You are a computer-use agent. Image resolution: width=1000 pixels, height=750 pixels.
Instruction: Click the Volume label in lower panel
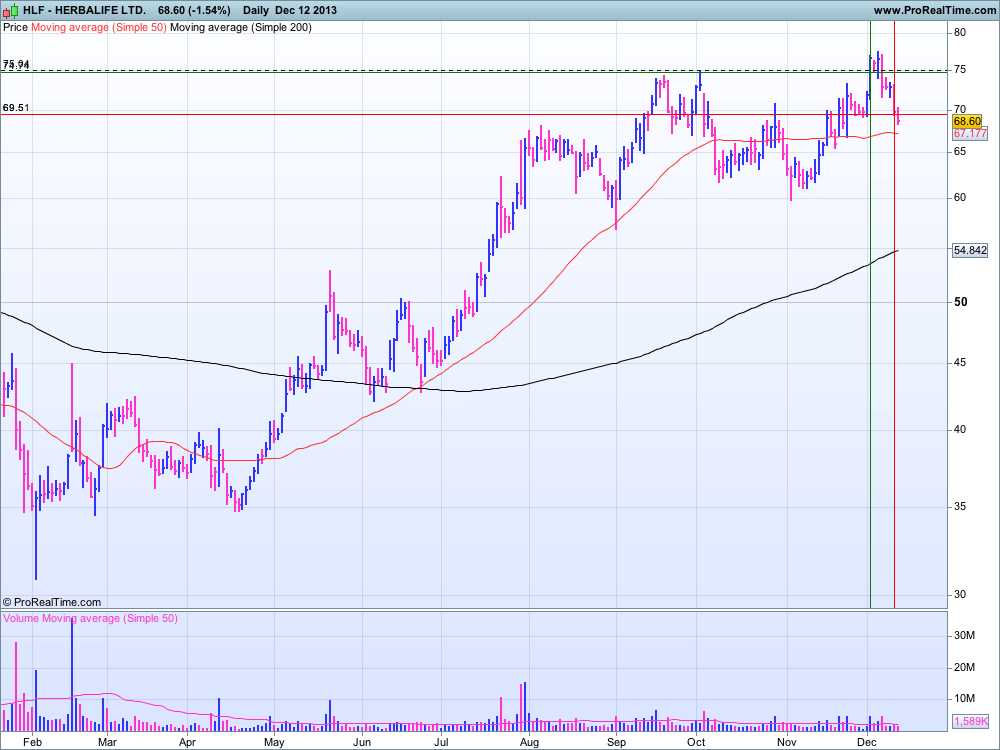(x=21, y=618)
